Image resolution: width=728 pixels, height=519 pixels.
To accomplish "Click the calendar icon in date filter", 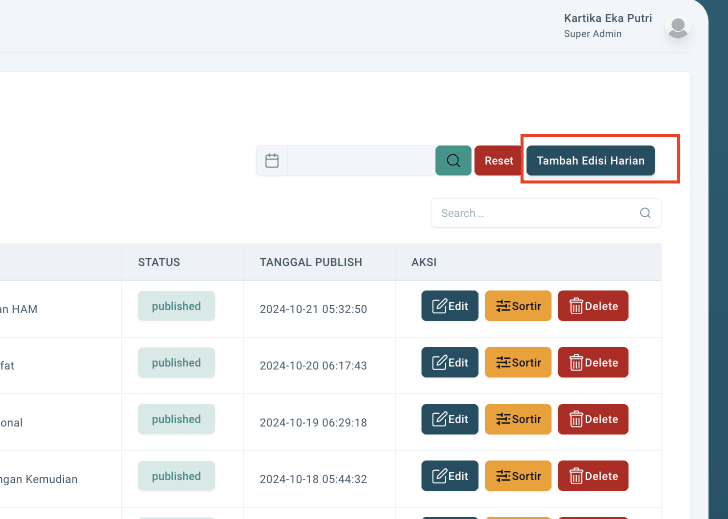I will [272, 161].
